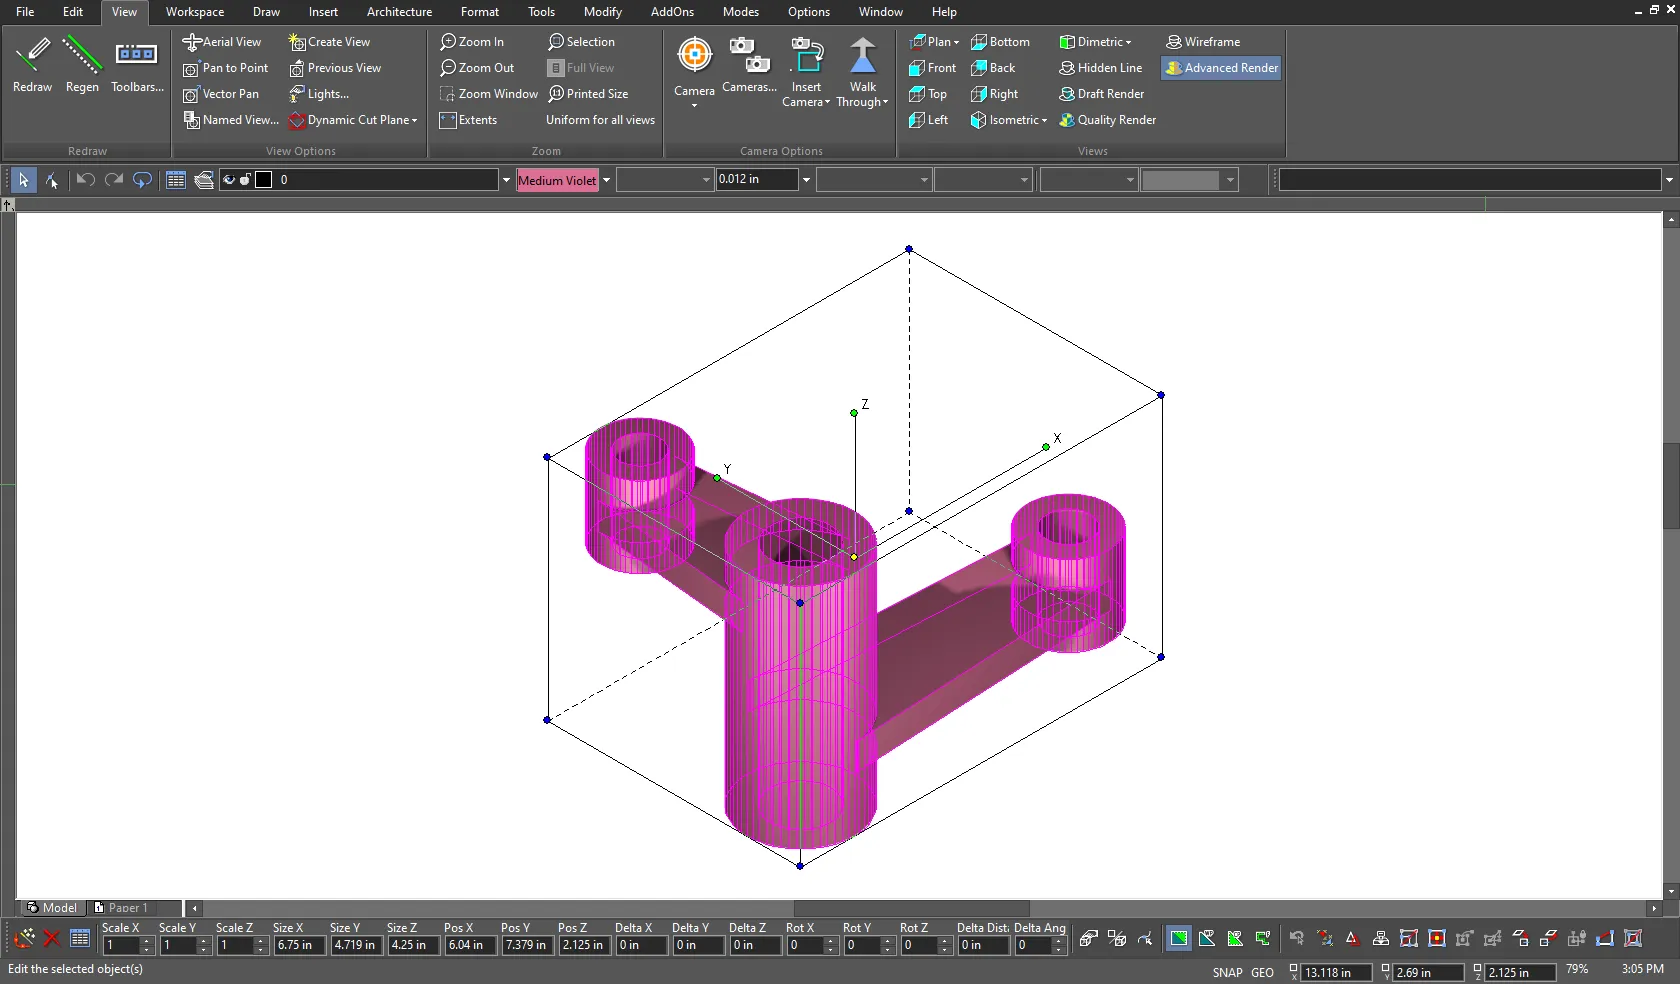Toggle SNAP mode in status bar

[1227, 972]
